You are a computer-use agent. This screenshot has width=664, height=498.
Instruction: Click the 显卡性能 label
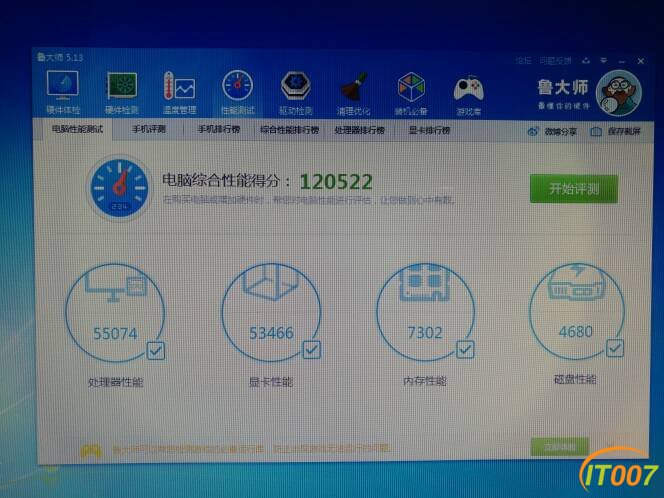271,382
